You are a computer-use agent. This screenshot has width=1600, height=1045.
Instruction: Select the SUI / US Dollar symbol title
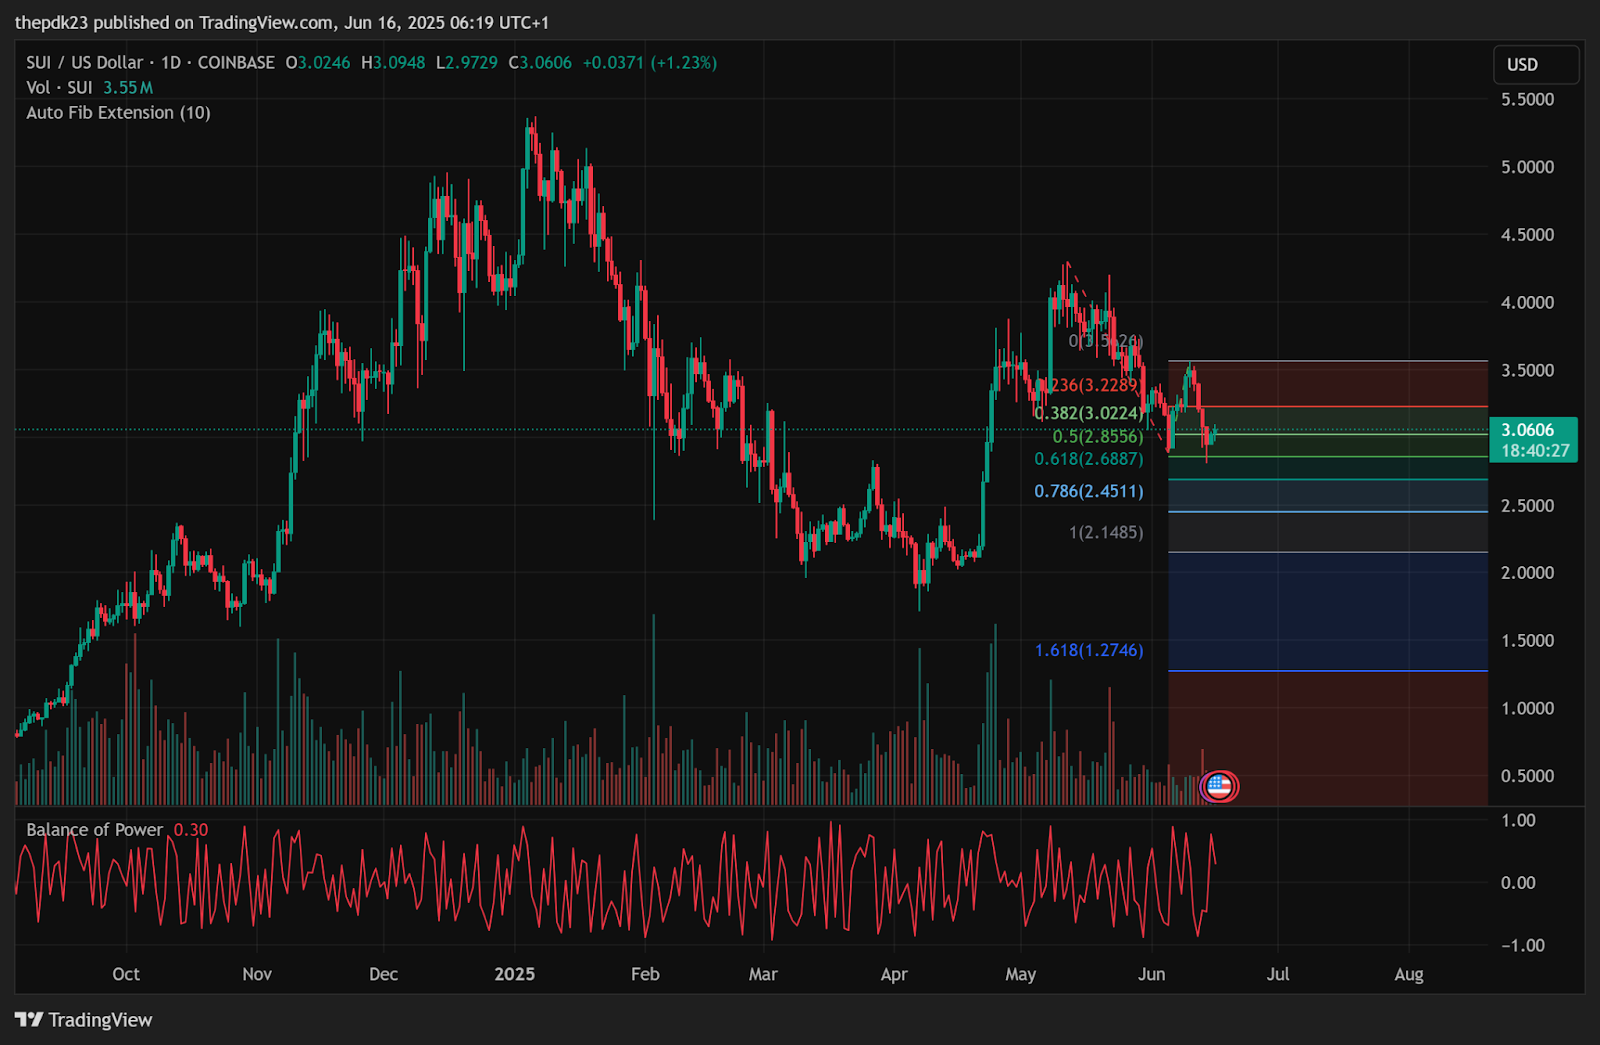84,62
